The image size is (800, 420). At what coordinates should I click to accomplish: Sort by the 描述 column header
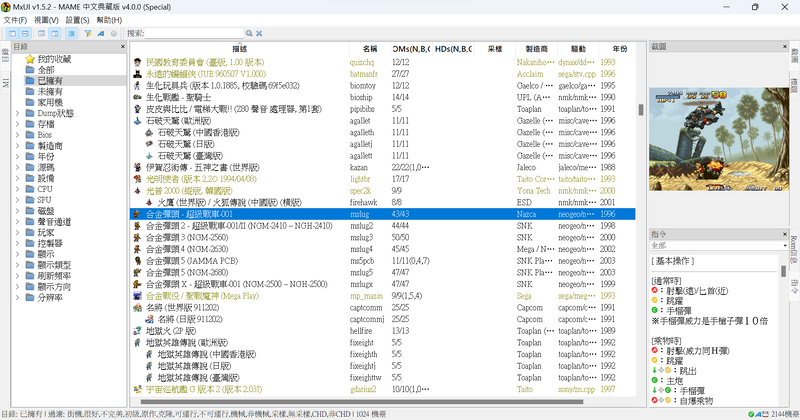(x=239, y=49)
